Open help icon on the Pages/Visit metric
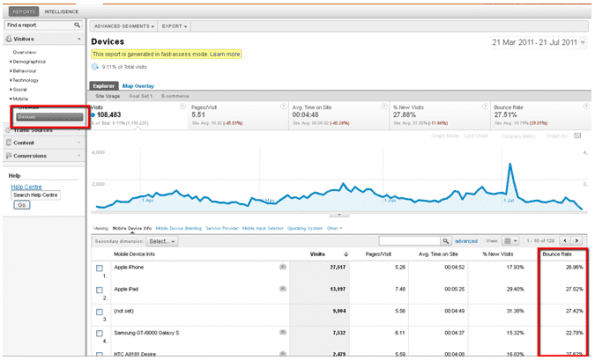The width and height of the screenshot is (595, 360). click(283, 107)
